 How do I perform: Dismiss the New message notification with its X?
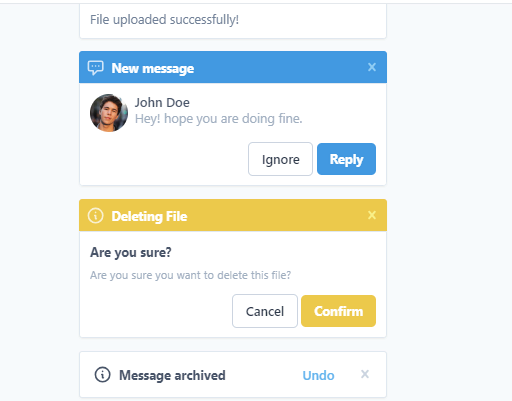point(372,67)
